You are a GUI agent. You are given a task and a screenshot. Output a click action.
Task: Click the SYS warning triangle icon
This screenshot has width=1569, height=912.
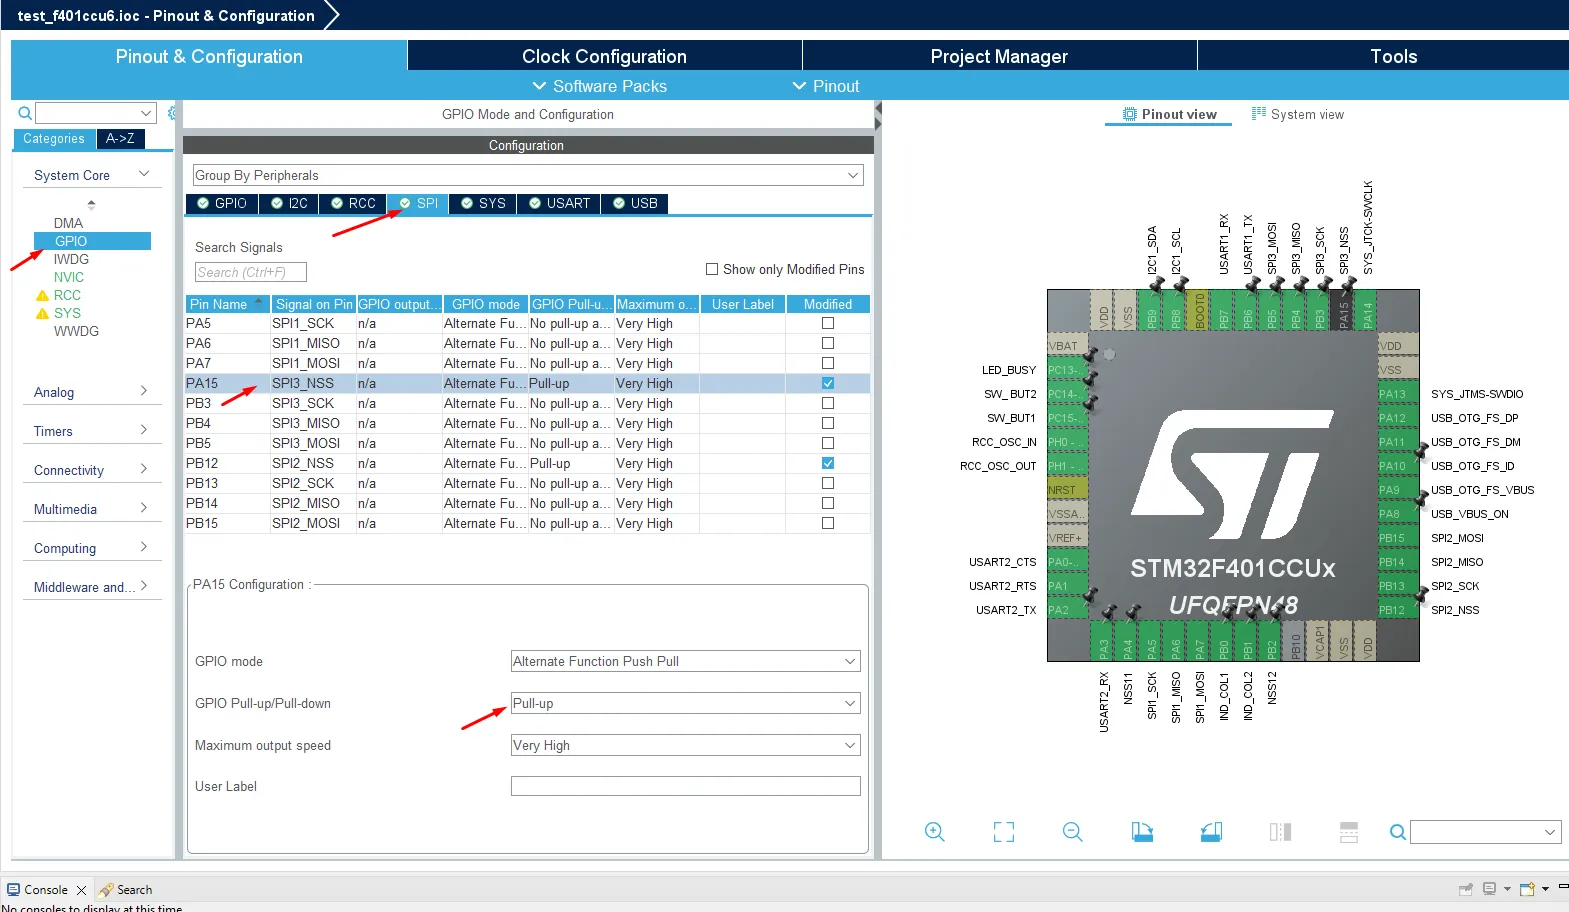(42, 314)
